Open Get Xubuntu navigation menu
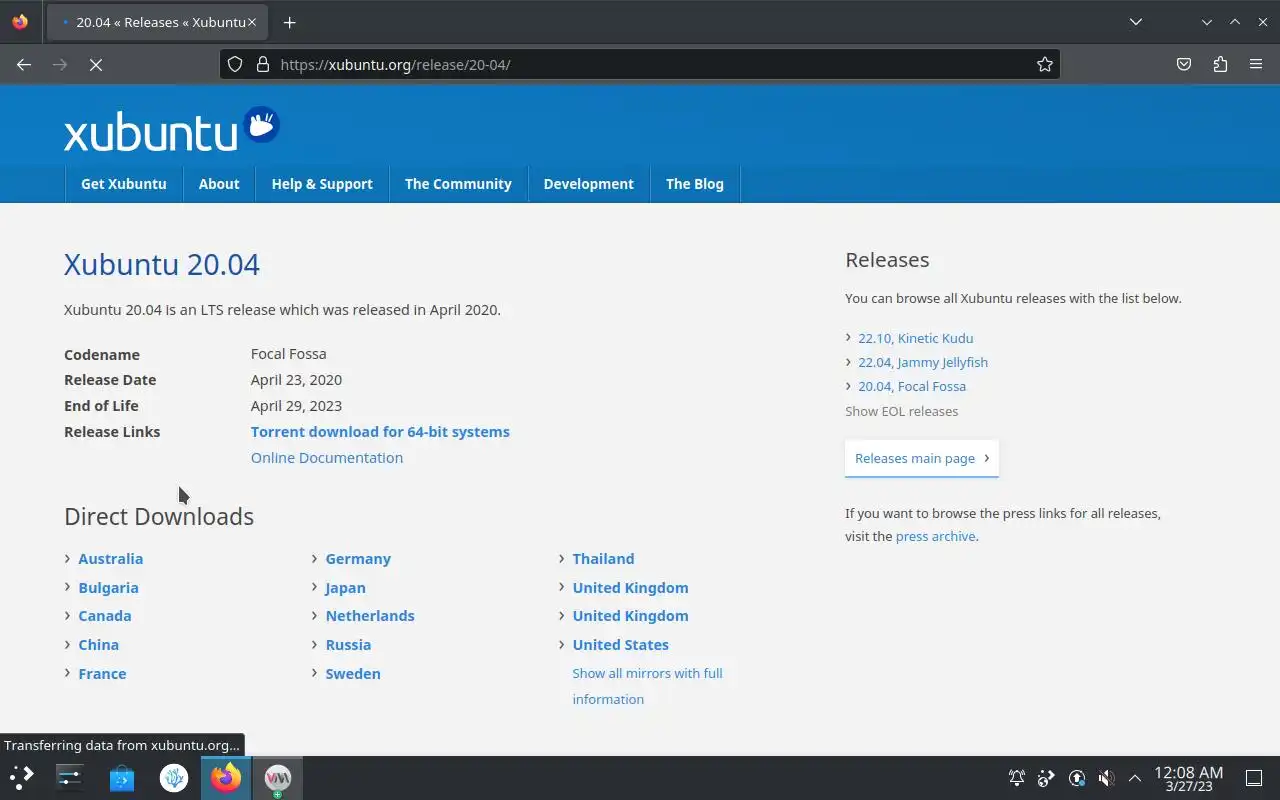 (124, 184)
